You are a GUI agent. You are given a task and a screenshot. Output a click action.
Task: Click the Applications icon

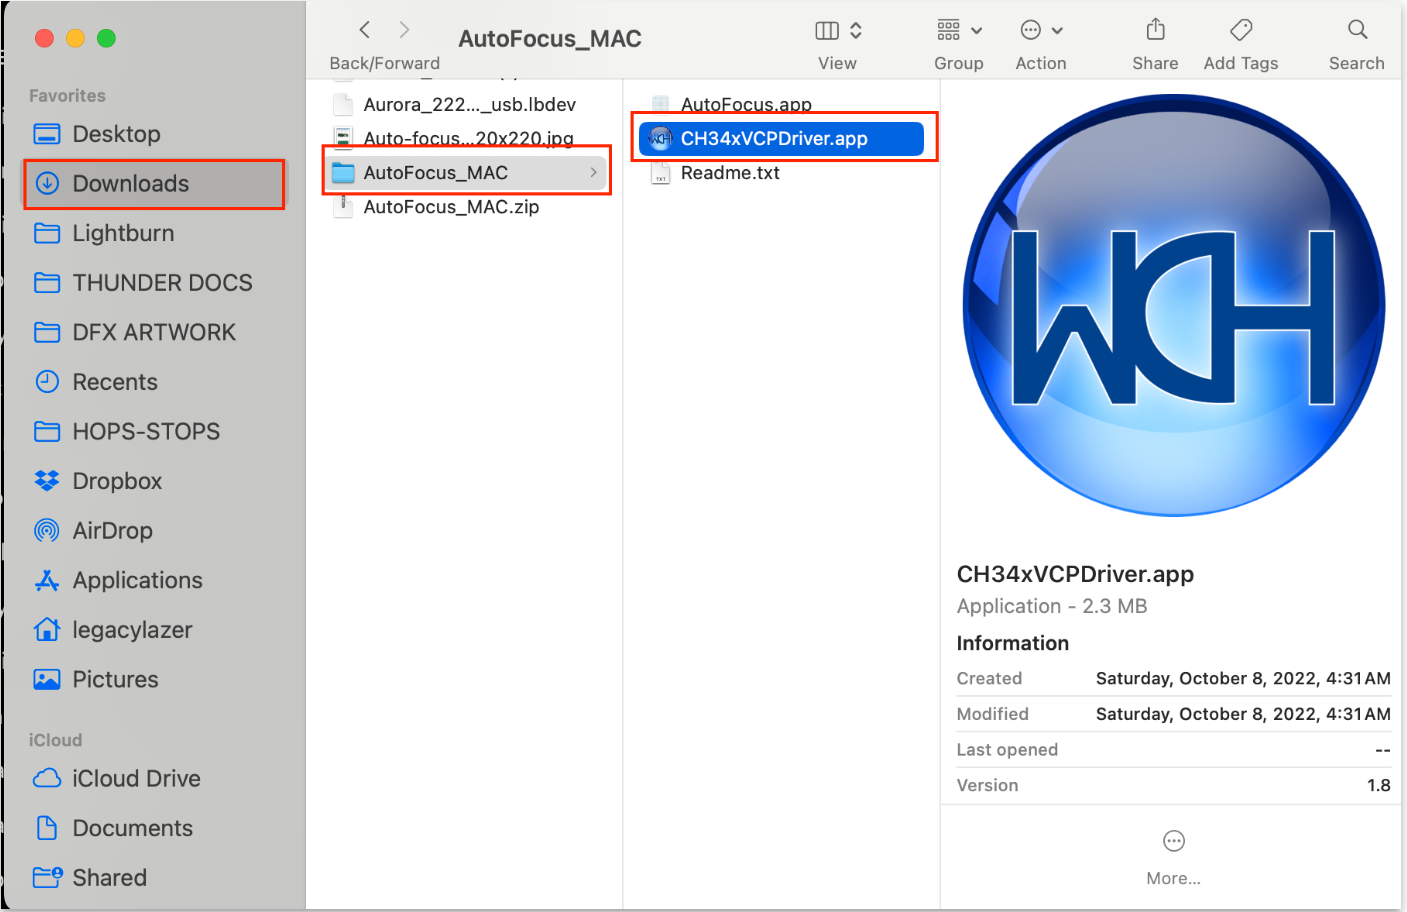point(47,580)
